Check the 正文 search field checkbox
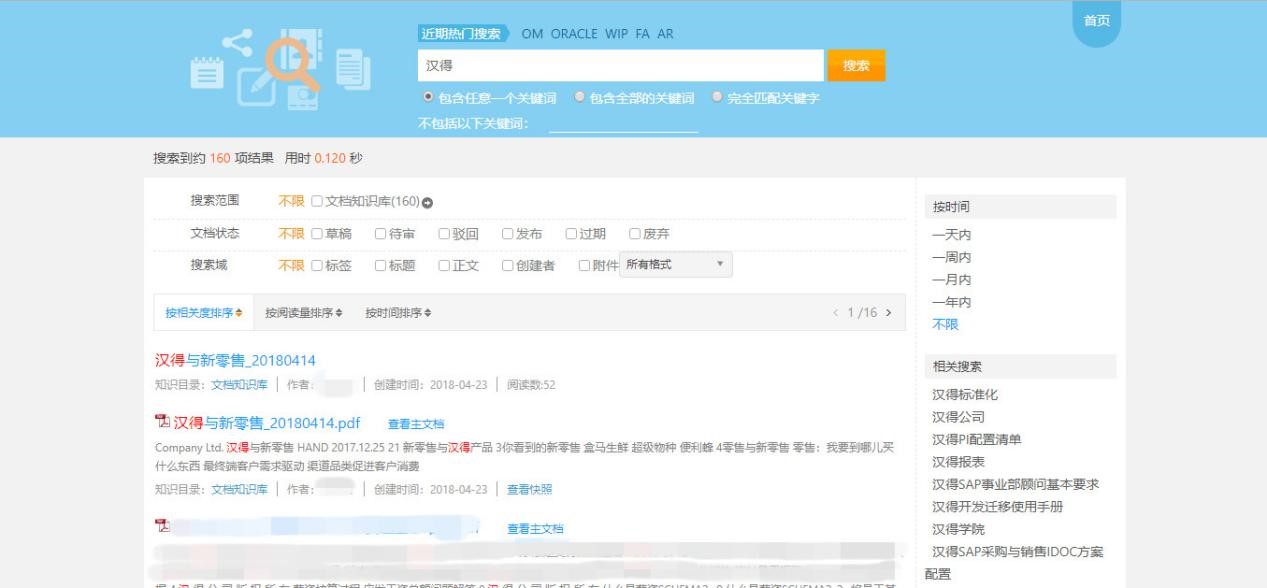 click(x=445, y=265)
